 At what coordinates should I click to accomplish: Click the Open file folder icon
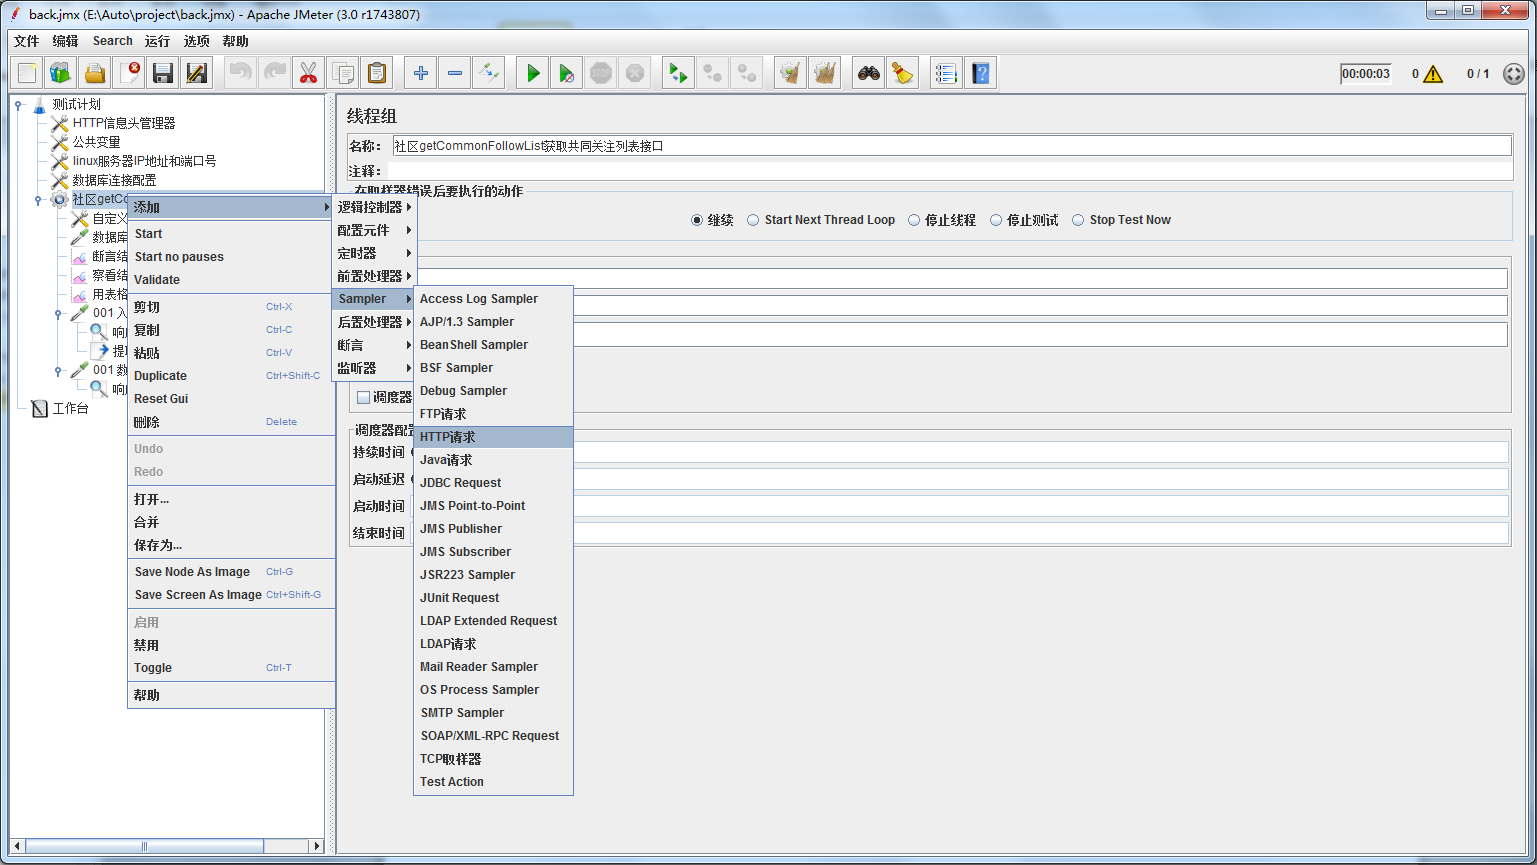[95, 73]
